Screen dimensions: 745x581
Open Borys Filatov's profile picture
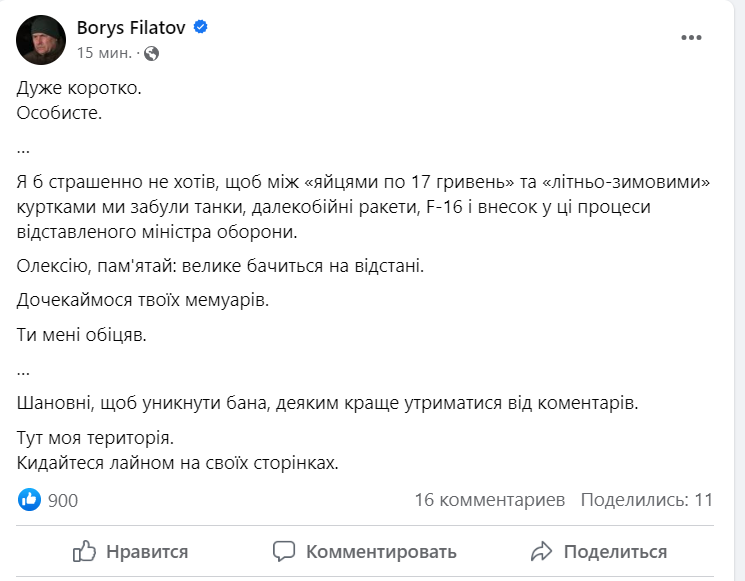coord(41,39)
